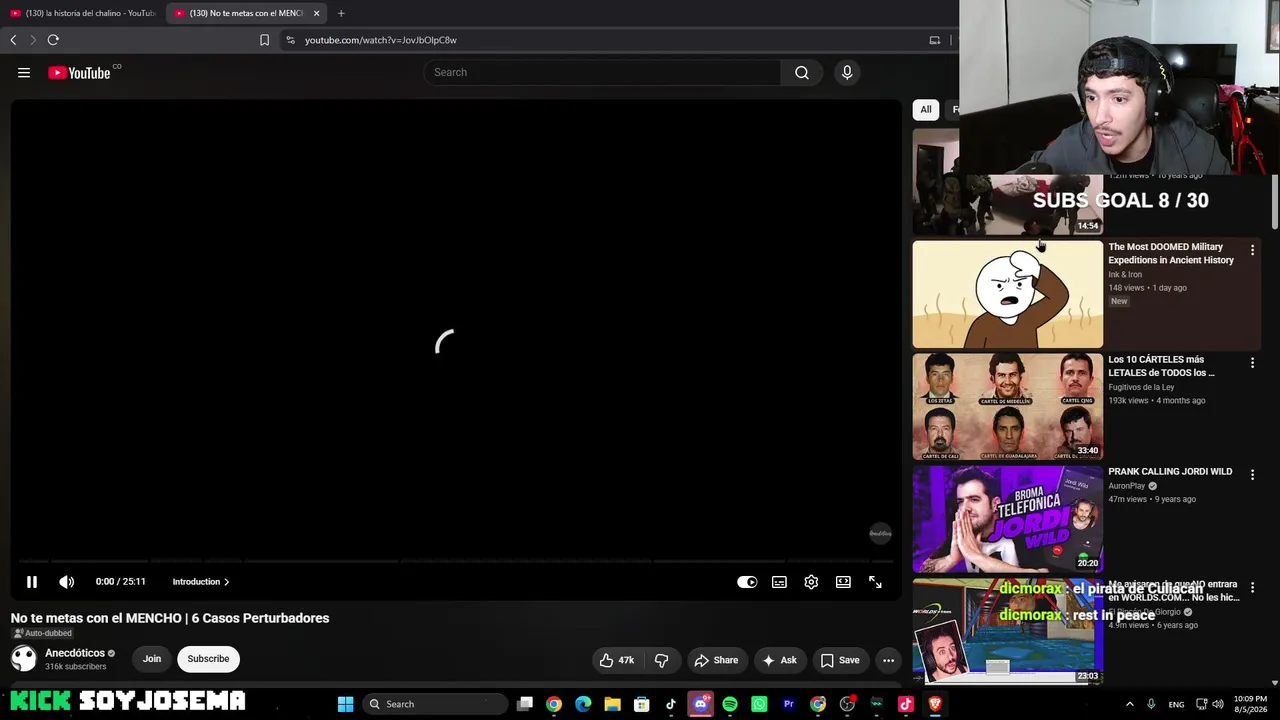Switch the player to theater mode
The image size is (1280, 720).
point(843,582)
